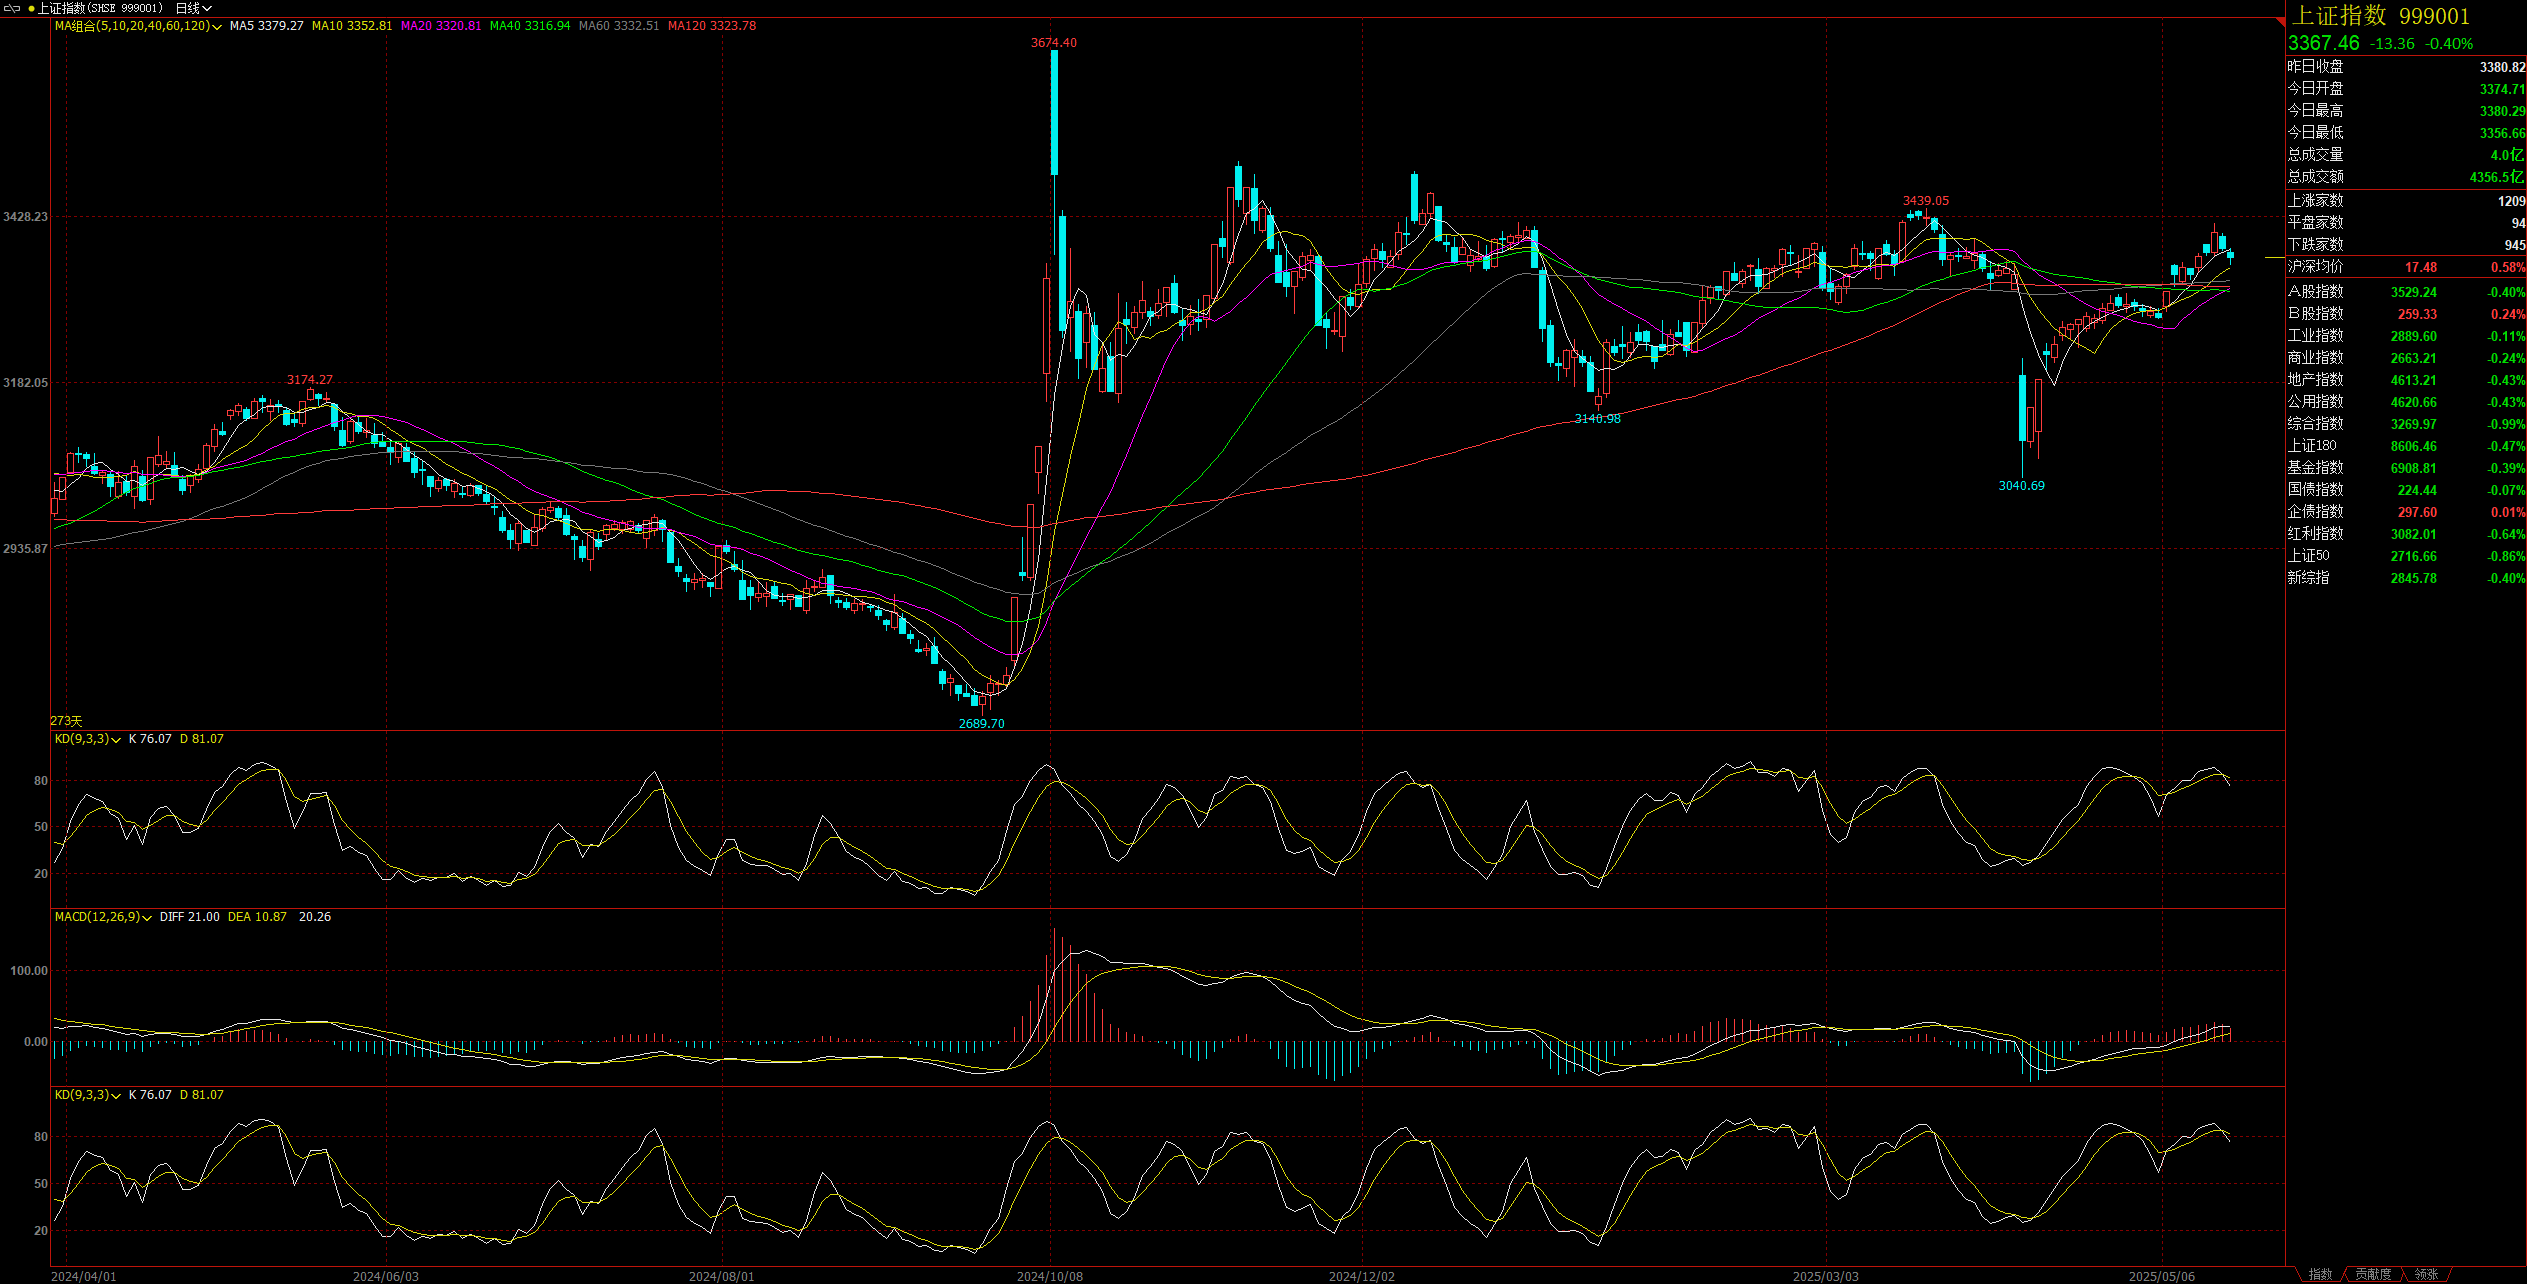
Task: Click the link/sync icon at top-left
Action: pyautogui.click(x=12, y=8)
